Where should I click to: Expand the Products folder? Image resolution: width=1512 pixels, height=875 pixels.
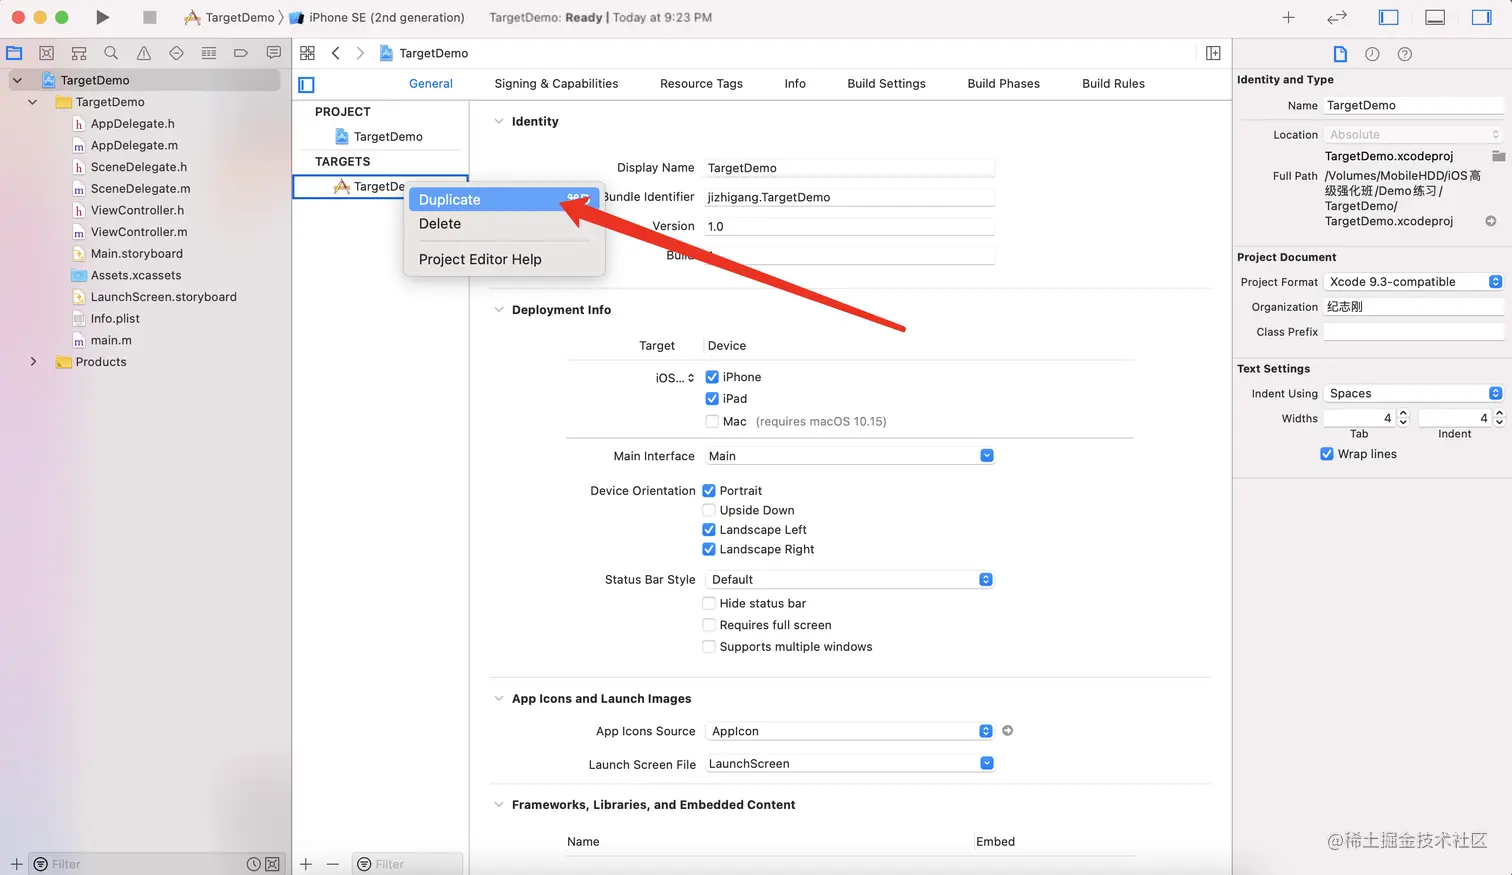click(x=33, y=362)
